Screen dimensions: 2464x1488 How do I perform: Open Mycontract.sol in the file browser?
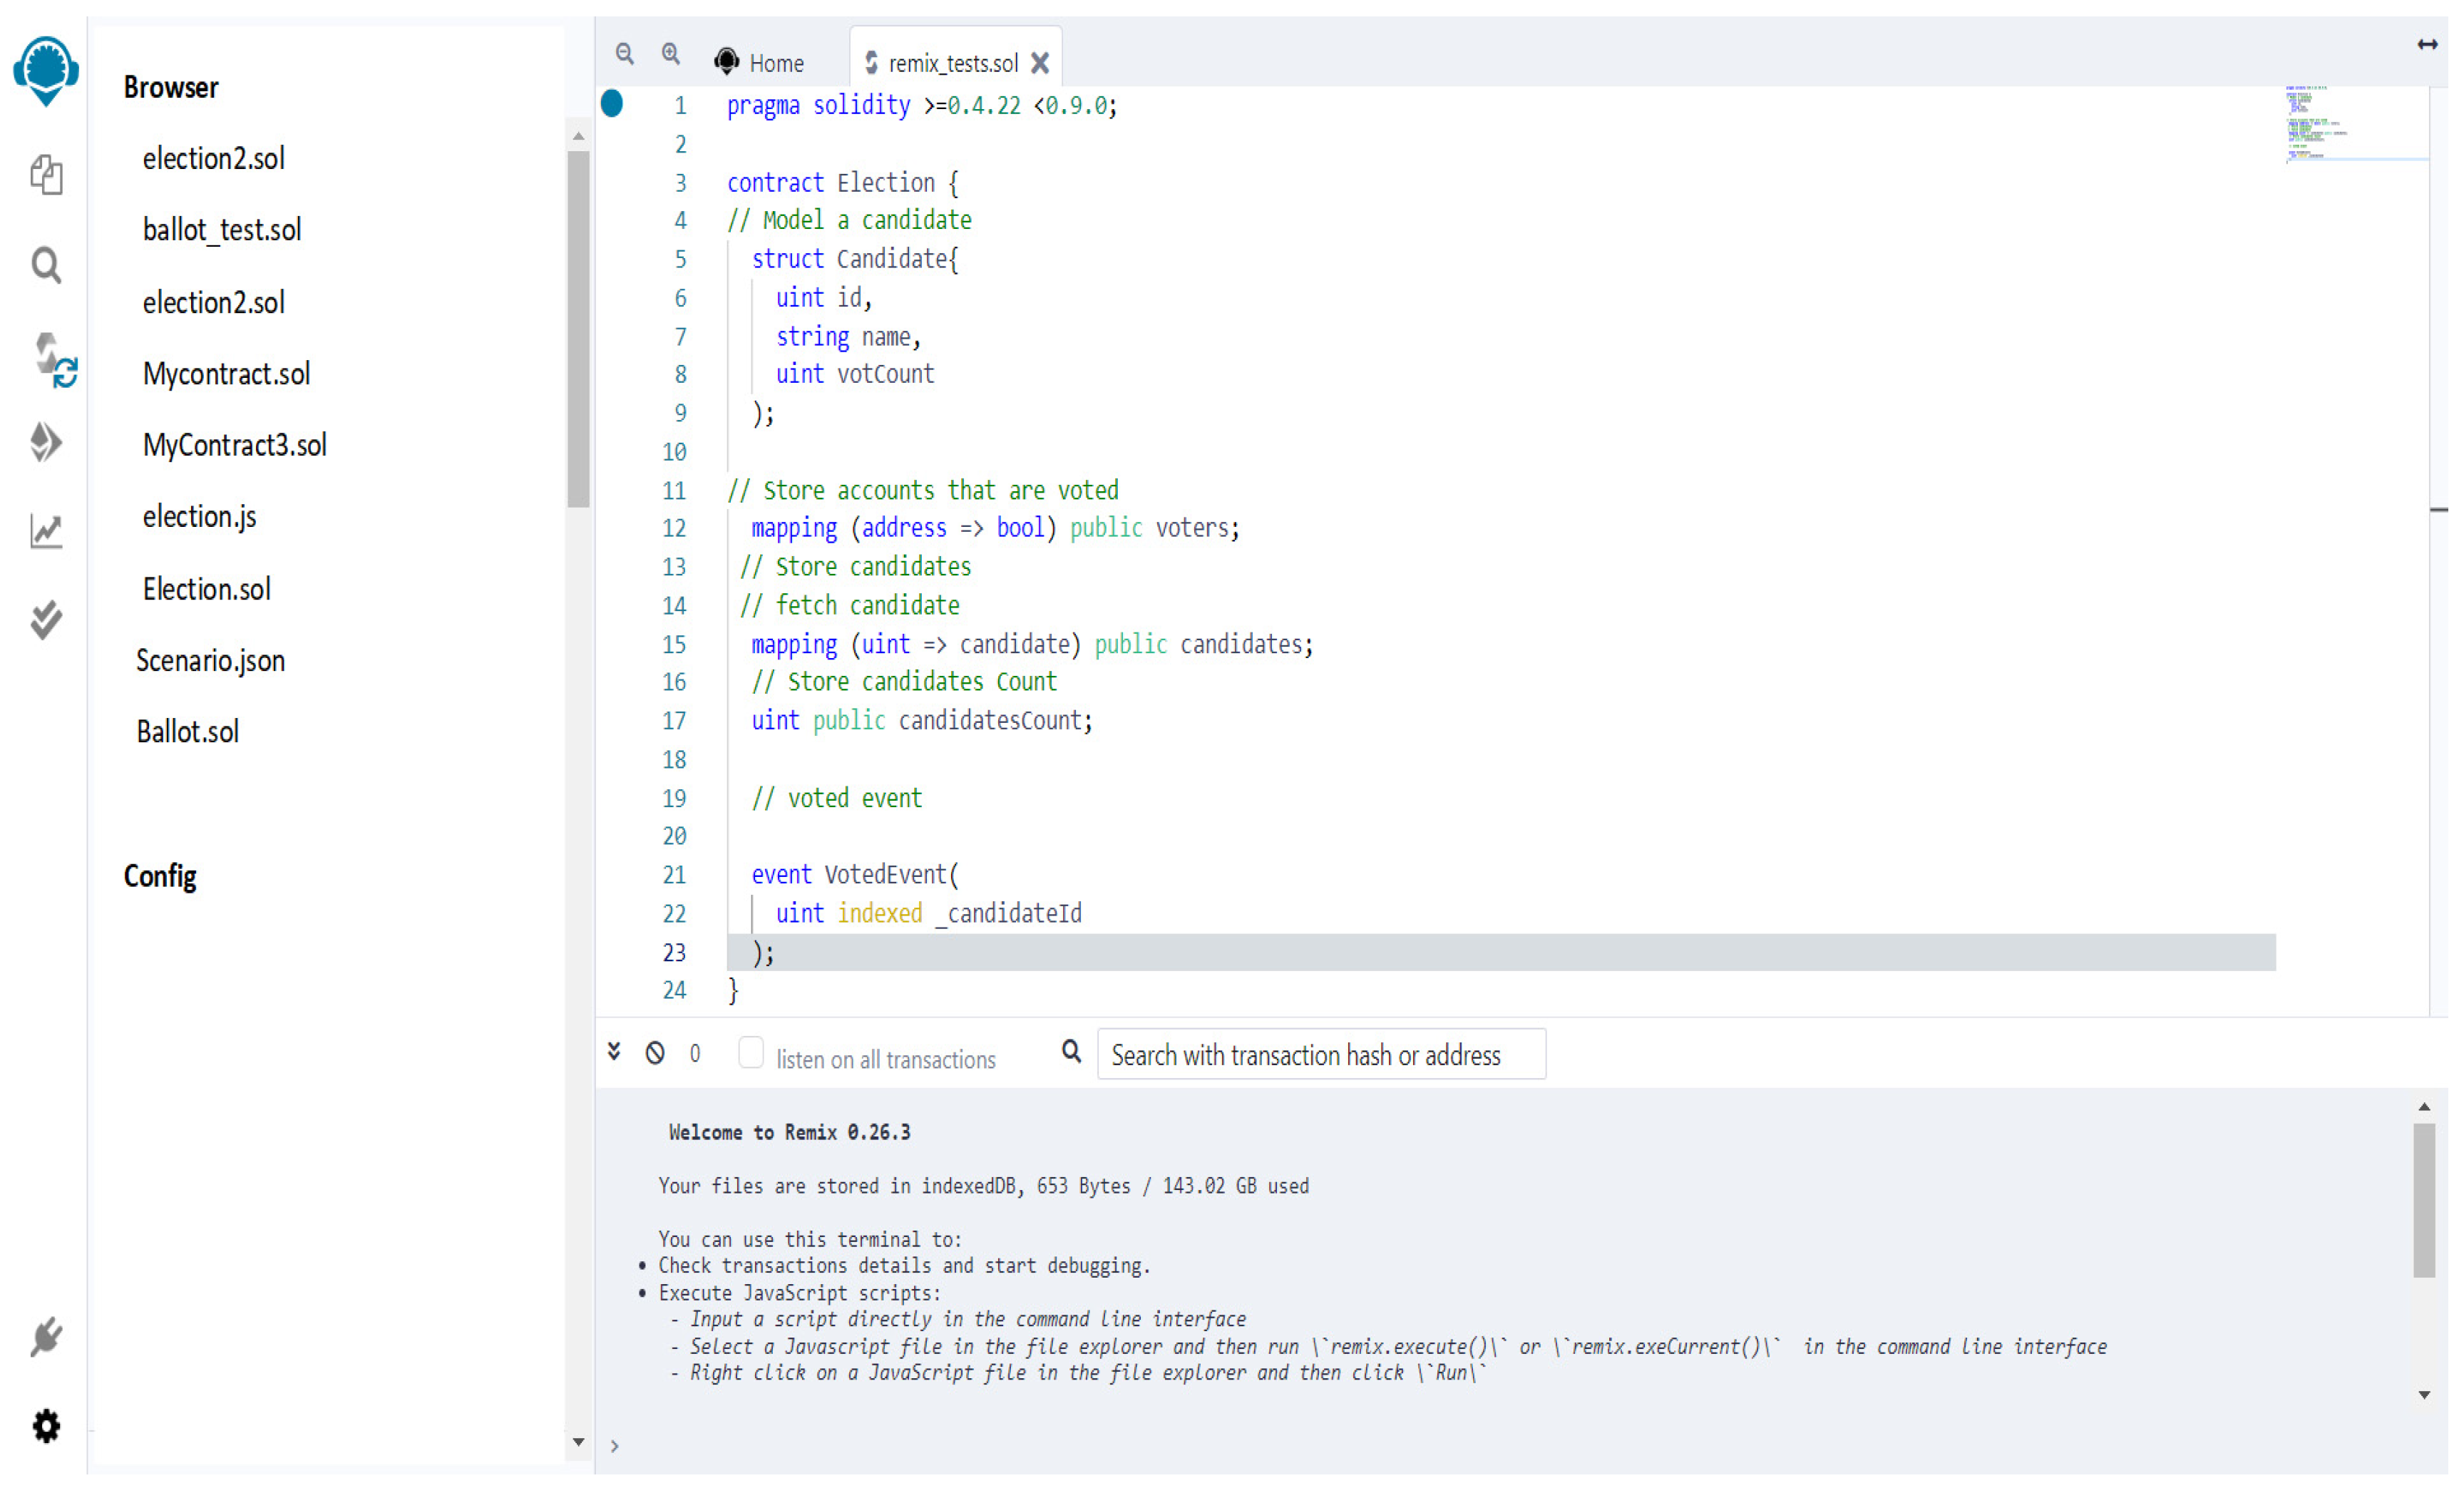[227, 375]
